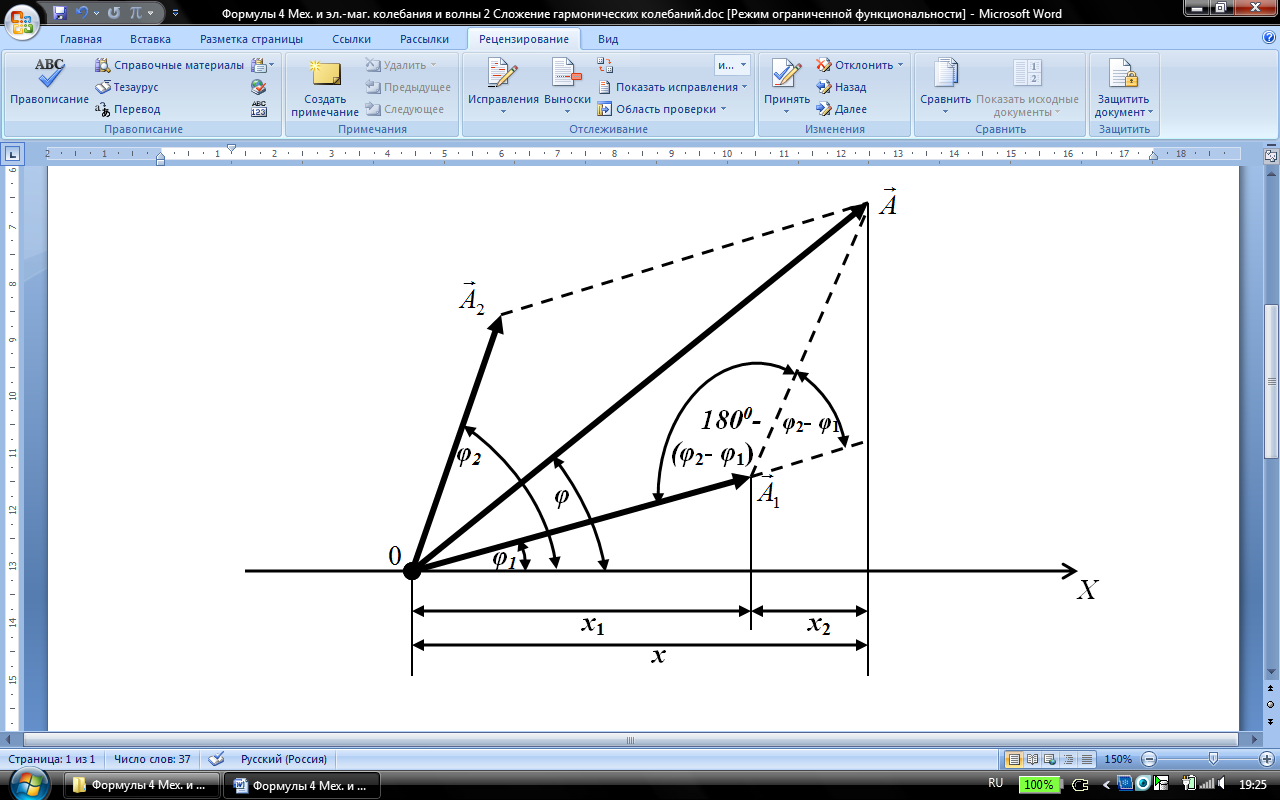Reject change with Отклонить
Viewport: 1280px width, 800px height.
point(853,65)
